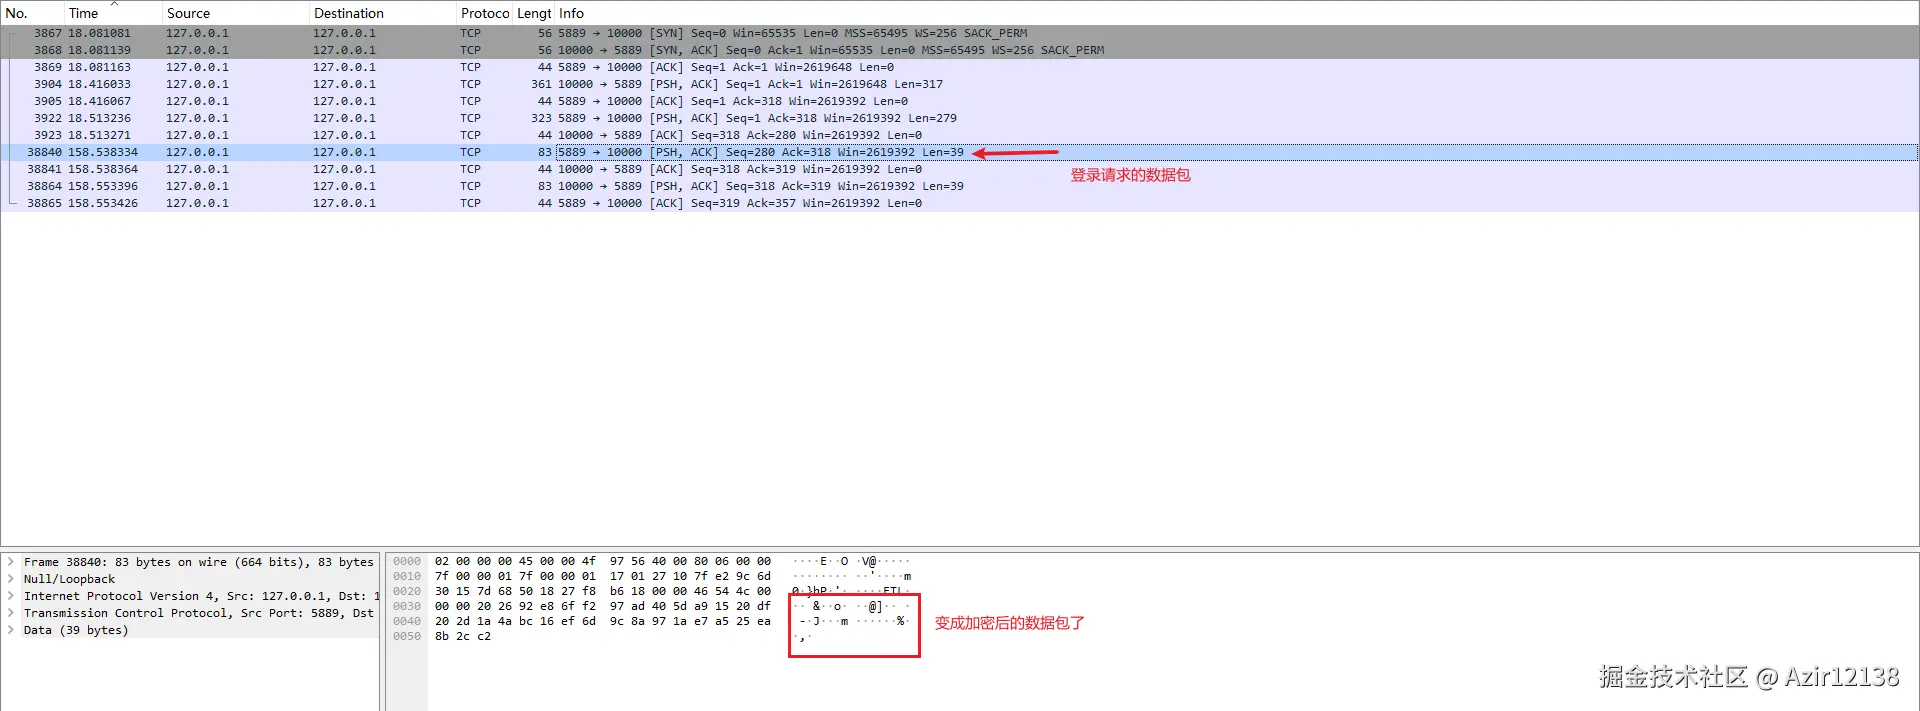The image size is (1920, 711).
Task: Select packet 3868 SYN, ACK row
Action: (960, 50)
